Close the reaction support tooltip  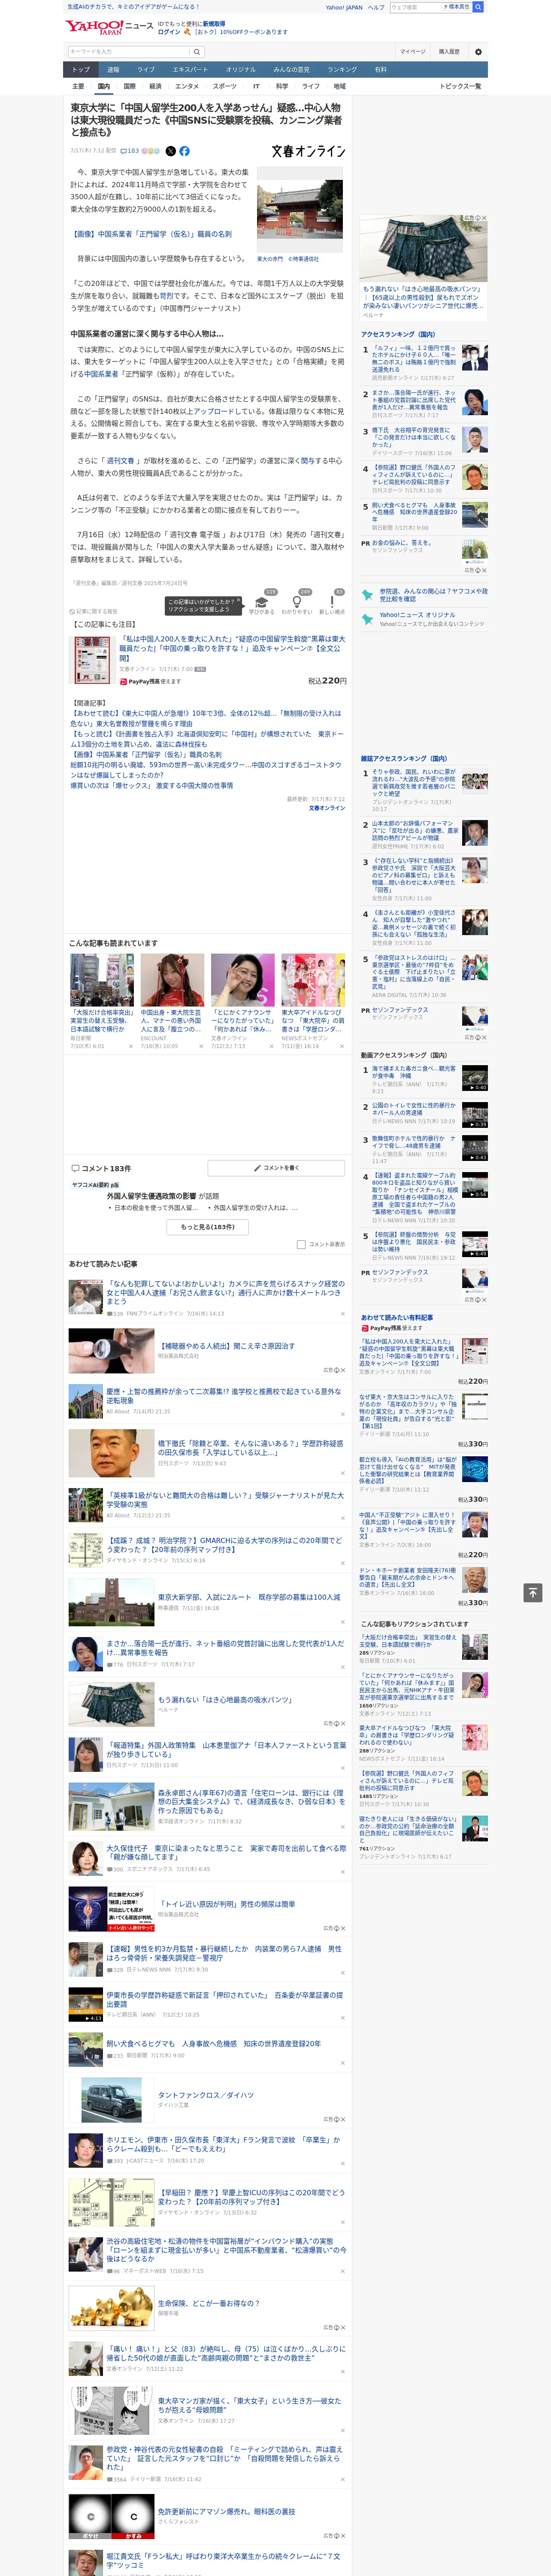click(x=238, y=601)
